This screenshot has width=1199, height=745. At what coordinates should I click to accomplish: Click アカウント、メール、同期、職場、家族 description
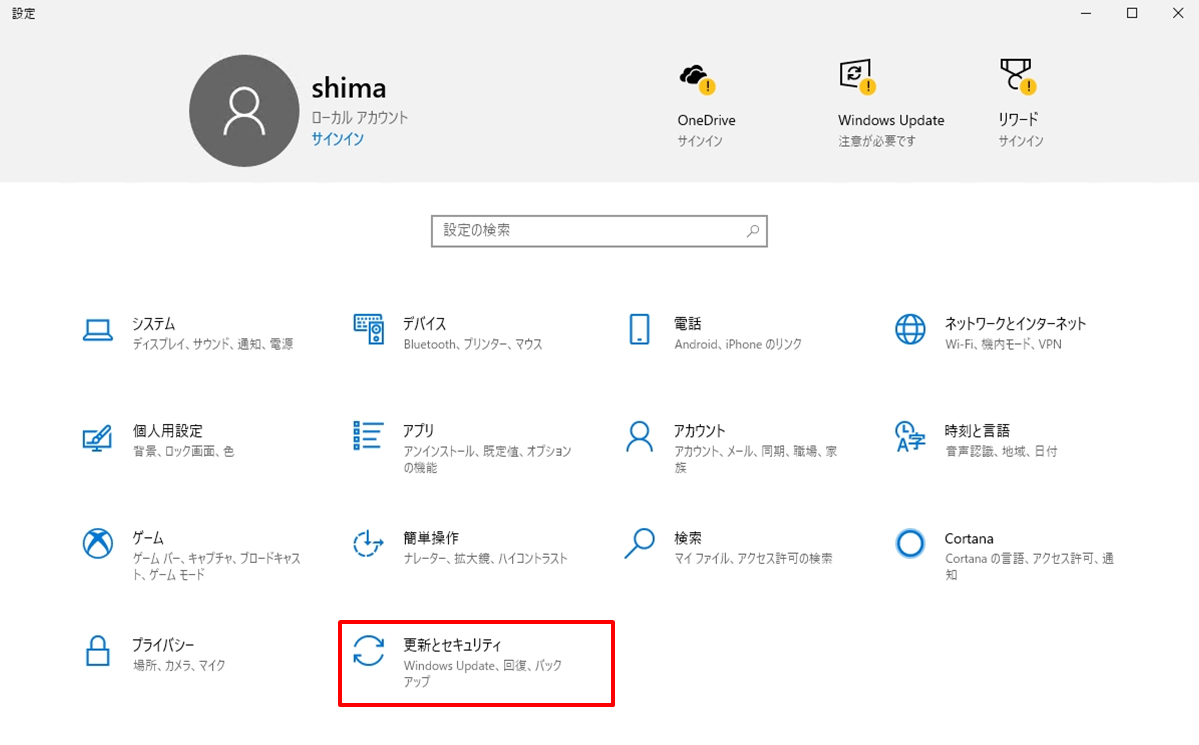[755, 459]
